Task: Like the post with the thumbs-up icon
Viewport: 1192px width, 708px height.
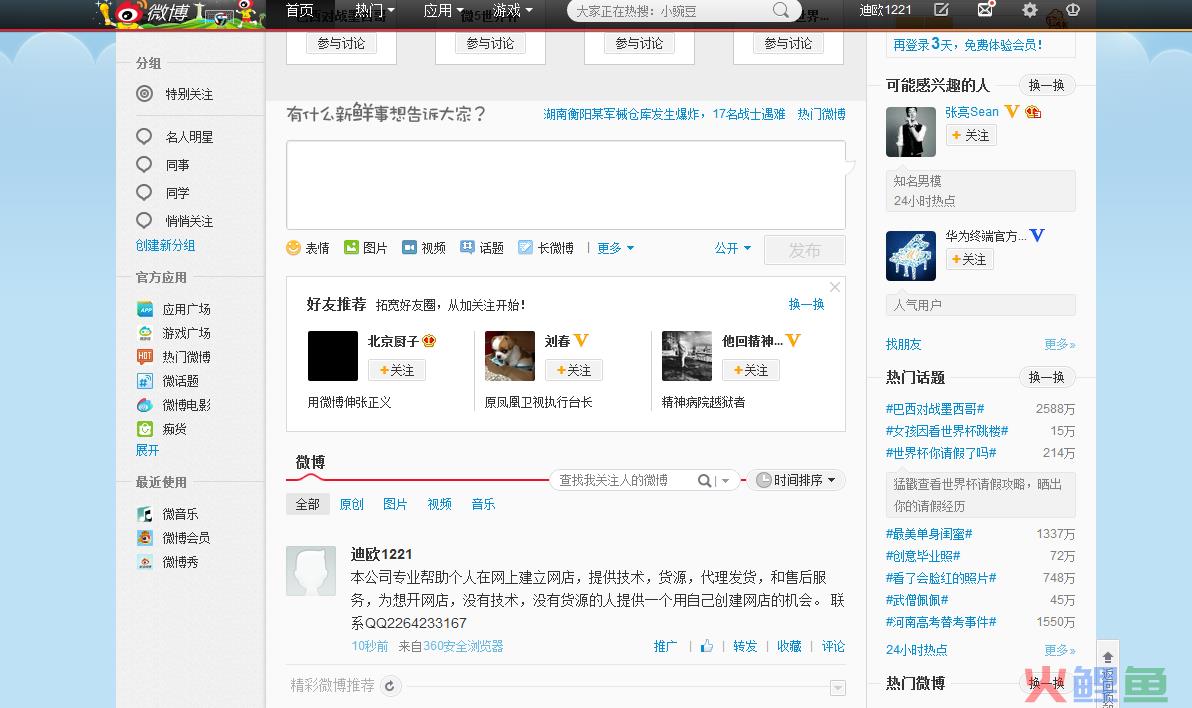Action: click(707, 646)
